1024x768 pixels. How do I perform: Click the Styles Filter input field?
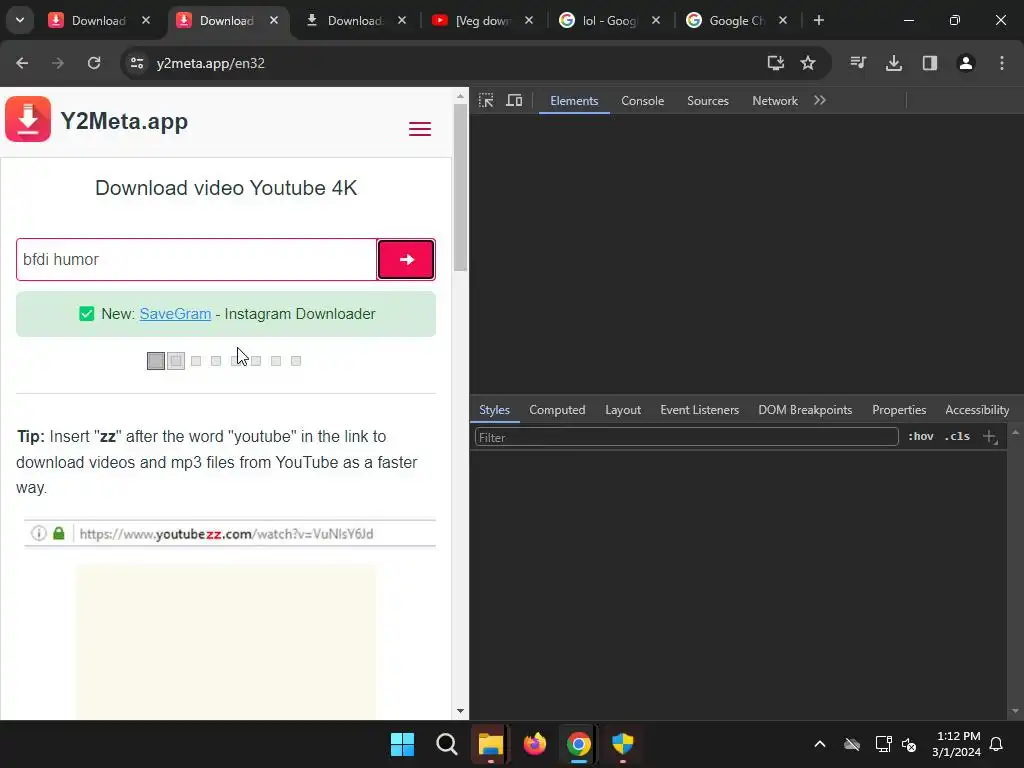pos(686,437)
